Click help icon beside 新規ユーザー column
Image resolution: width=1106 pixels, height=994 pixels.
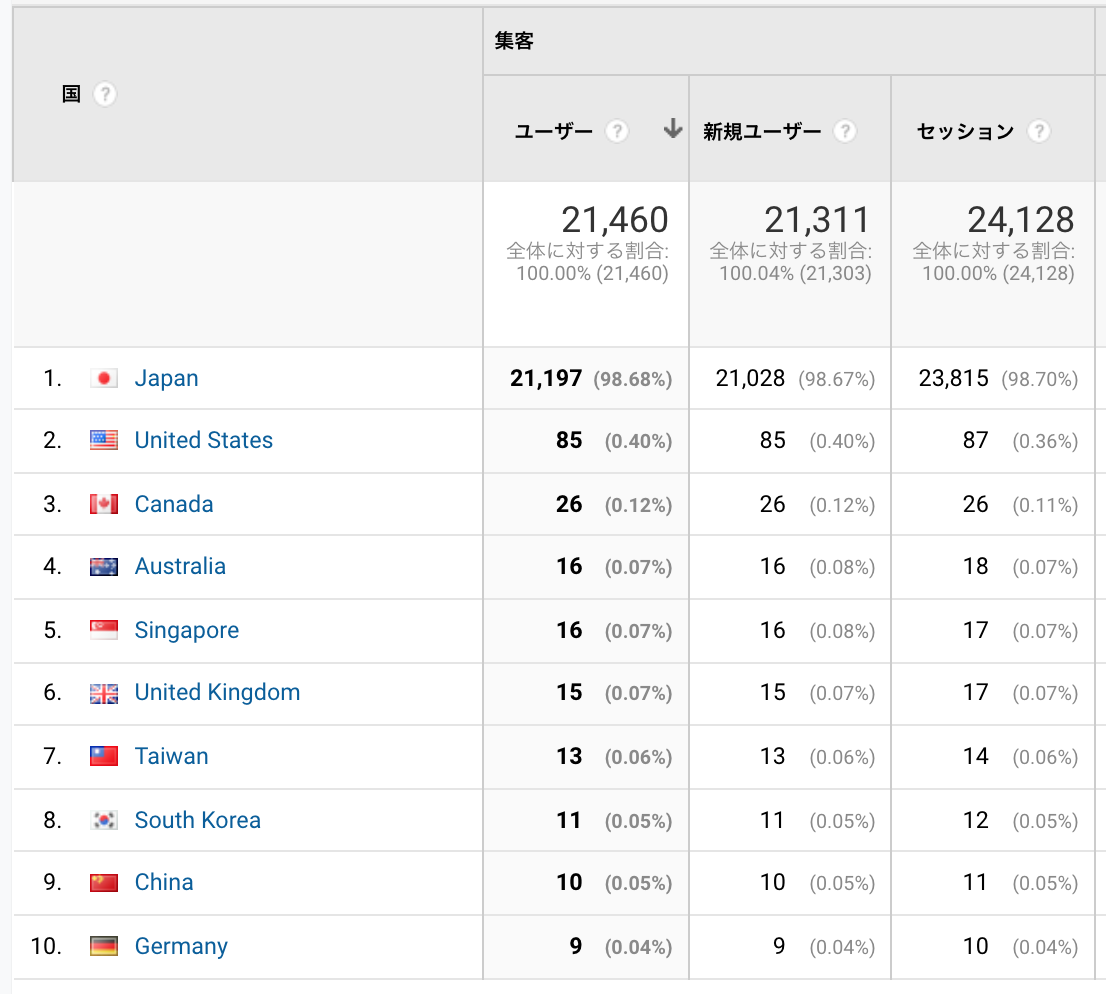click(x=845, y=131)
